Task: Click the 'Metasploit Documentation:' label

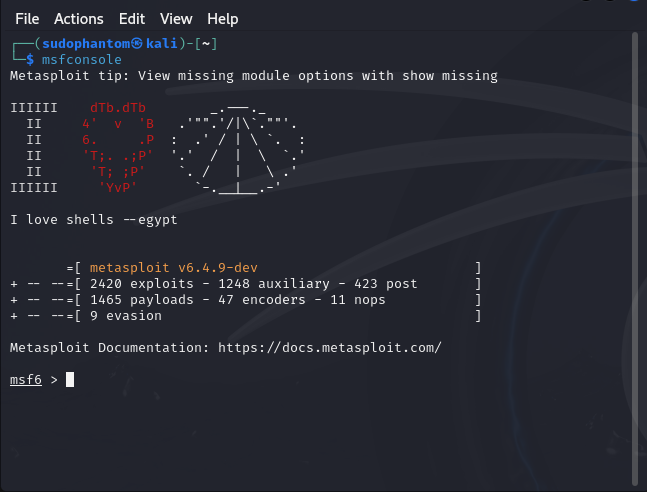Action: point(110,348)
